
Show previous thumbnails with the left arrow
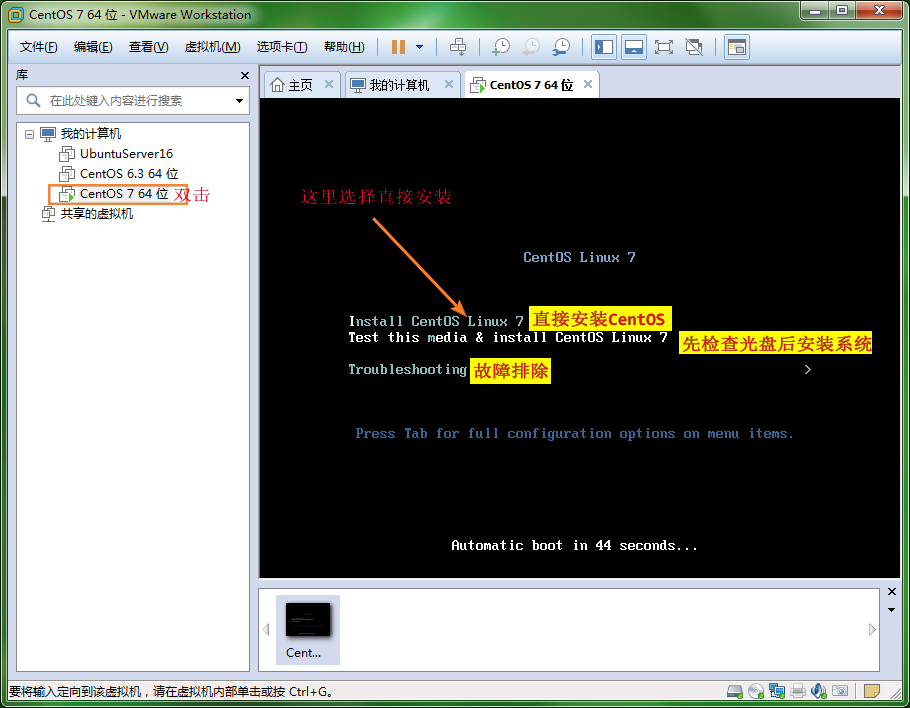click(266, 630)
